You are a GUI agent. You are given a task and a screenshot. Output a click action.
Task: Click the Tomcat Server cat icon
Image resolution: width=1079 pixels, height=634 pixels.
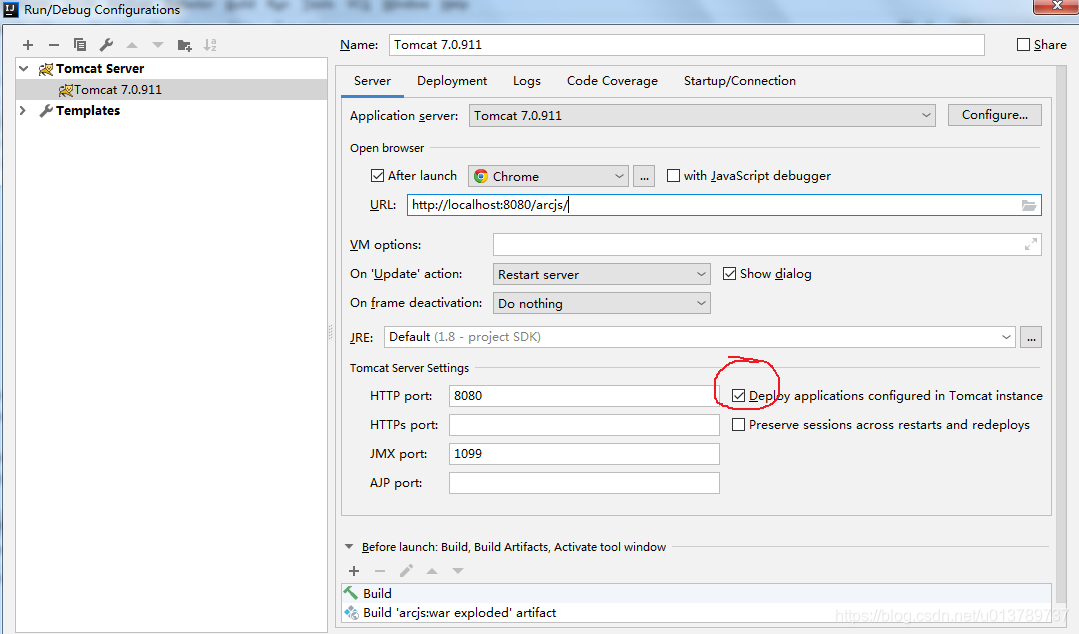click(46, 69)
